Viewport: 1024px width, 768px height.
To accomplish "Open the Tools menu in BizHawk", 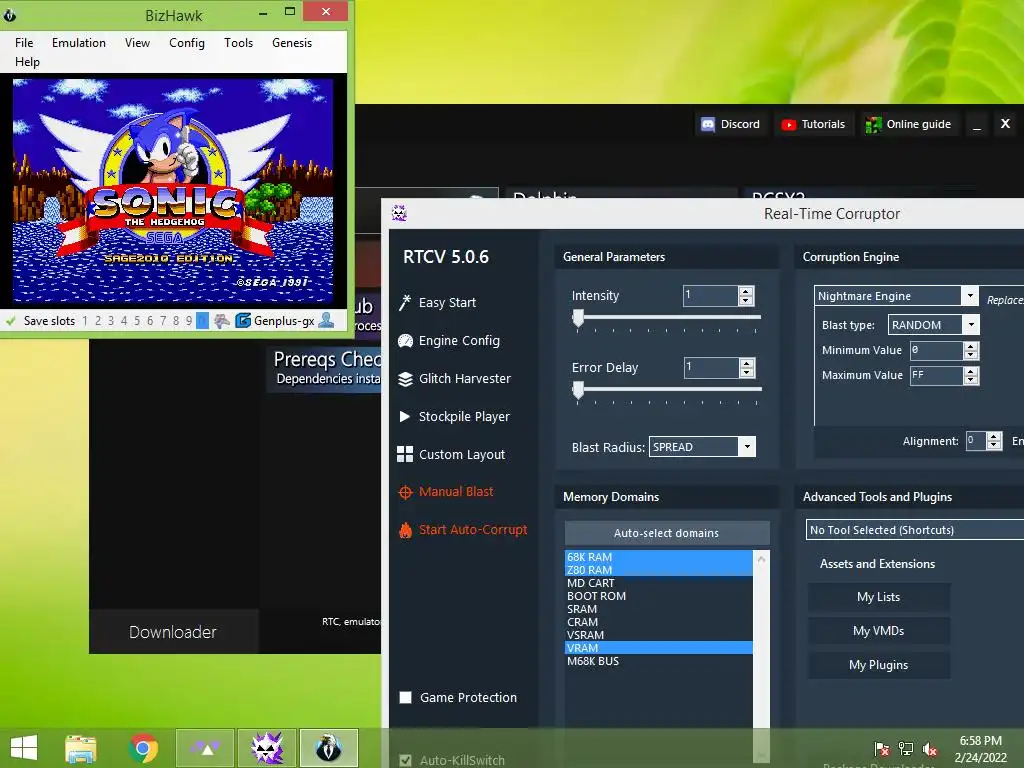I will coord(238,42).
